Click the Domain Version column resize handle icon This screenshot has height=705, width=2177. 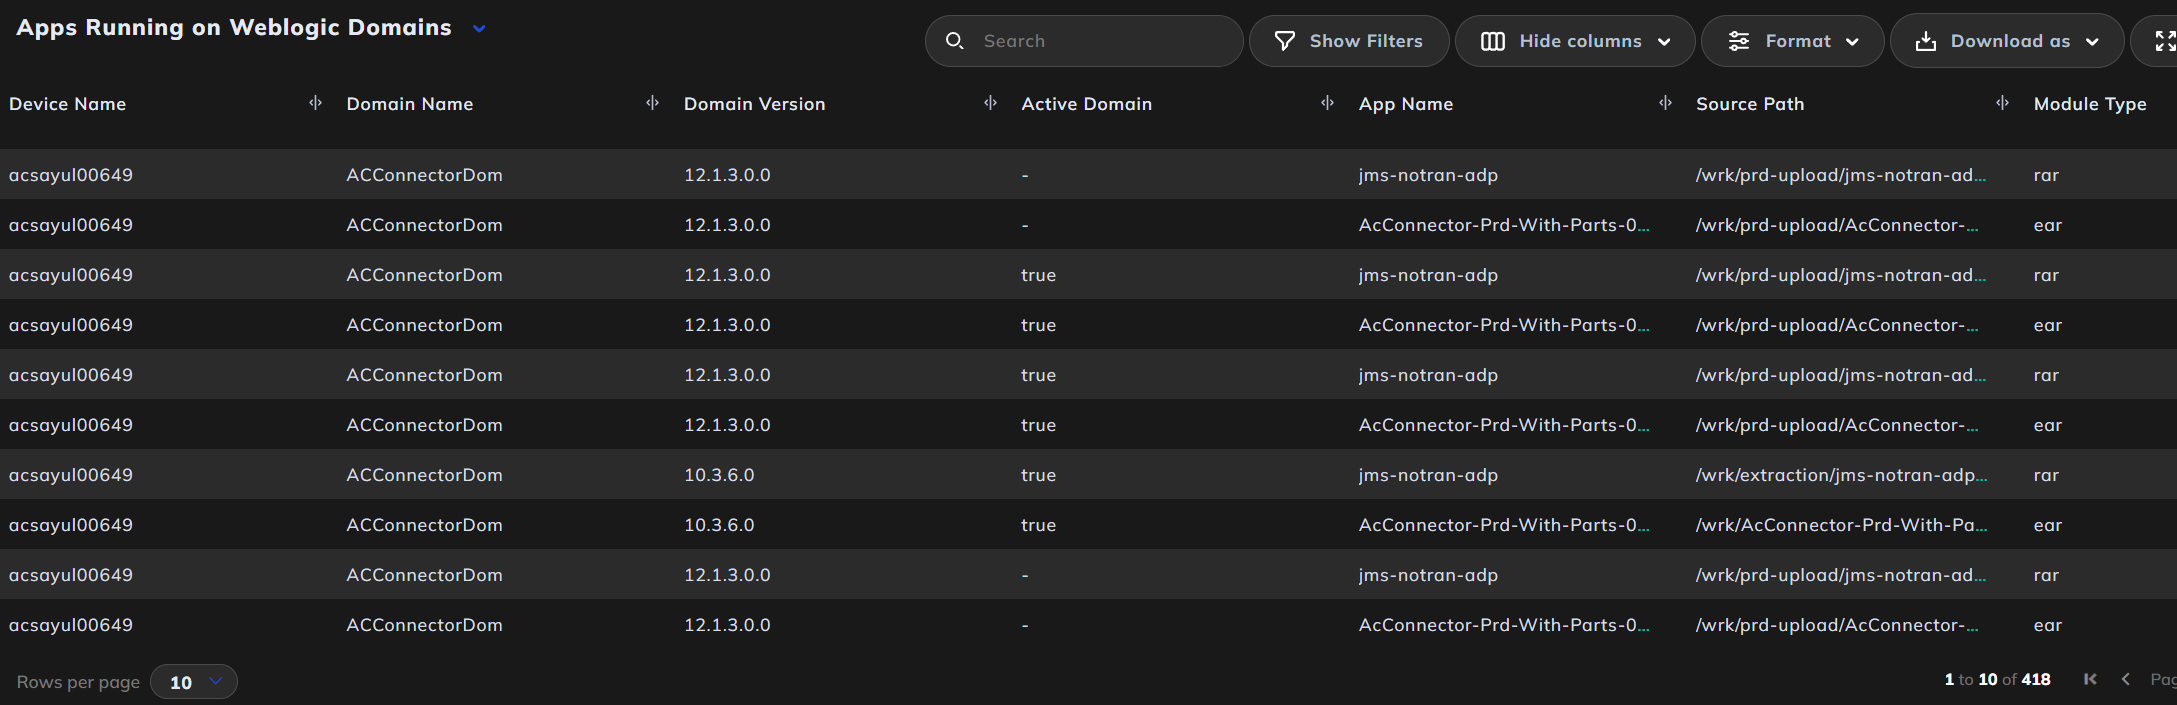click(990, 103)
